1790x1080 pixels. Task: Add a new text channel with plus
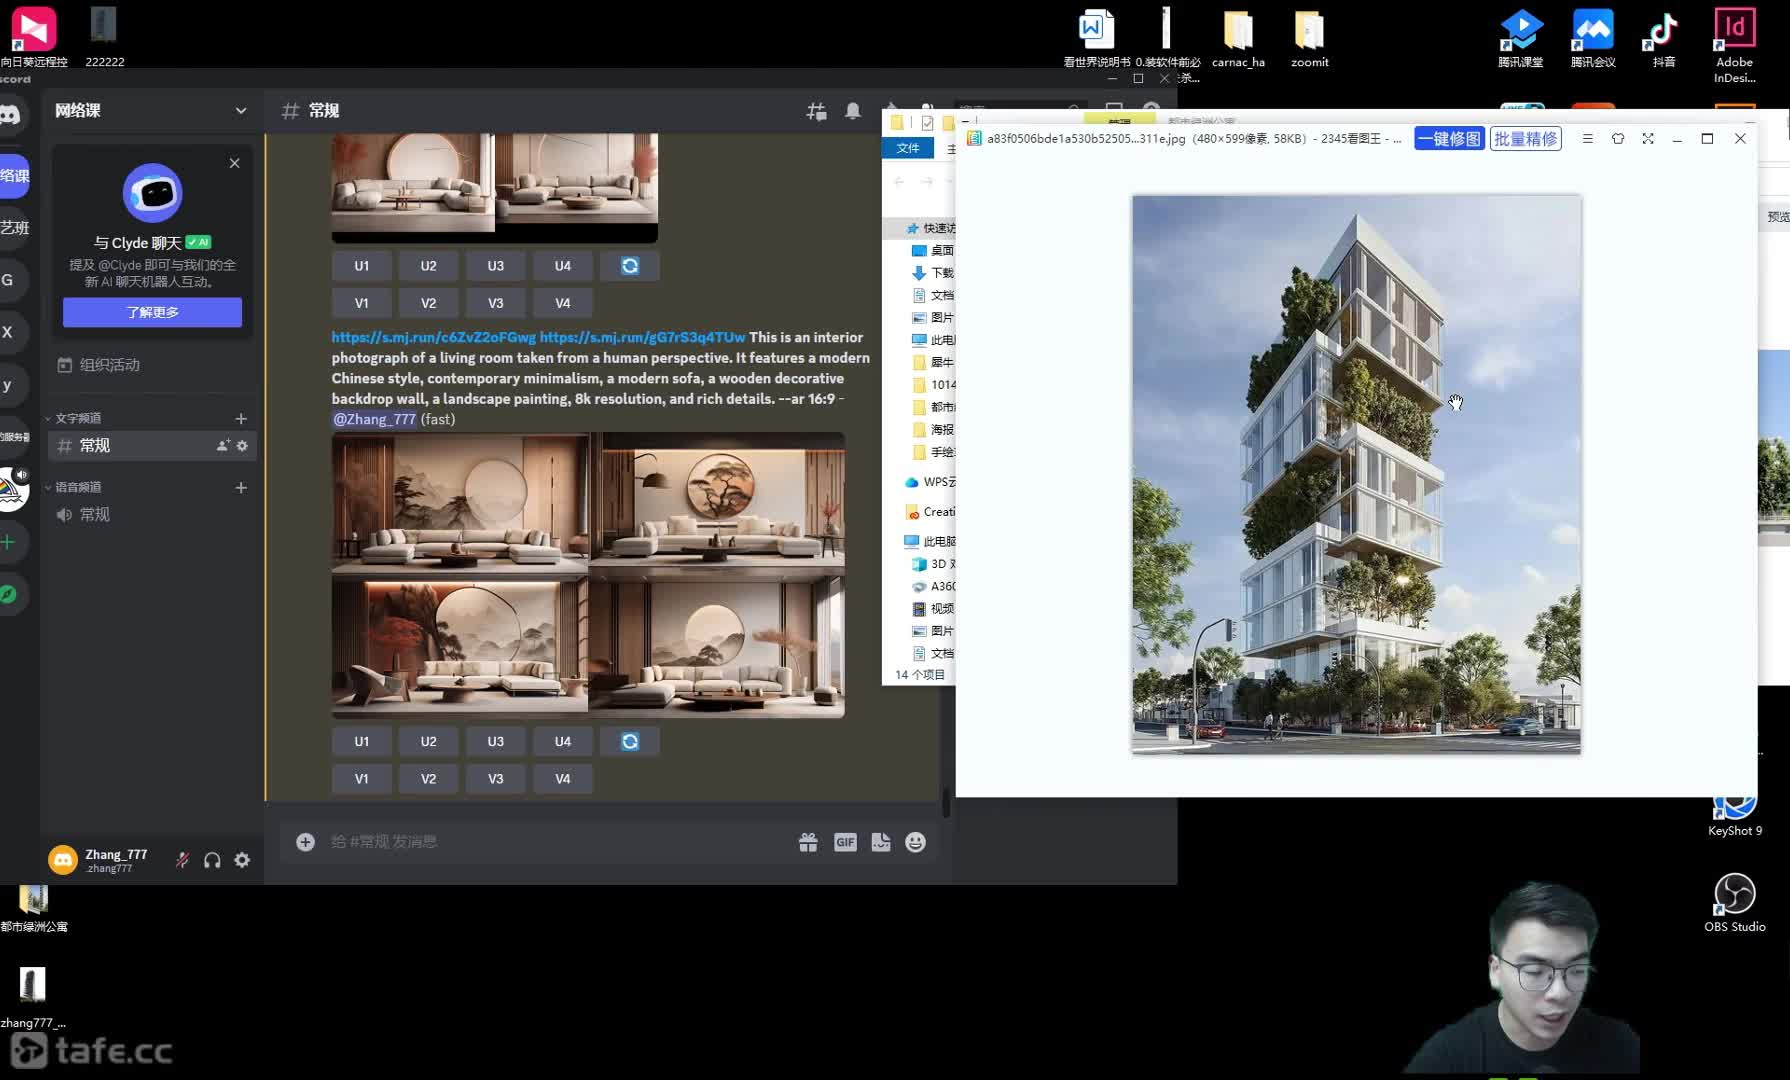click(241, 418)
